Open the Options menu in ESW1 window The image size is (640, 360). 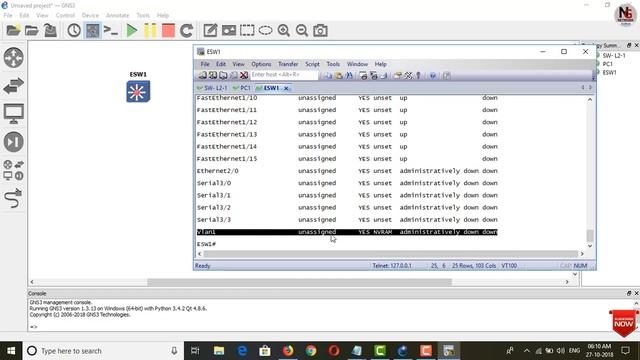[261, 64]
